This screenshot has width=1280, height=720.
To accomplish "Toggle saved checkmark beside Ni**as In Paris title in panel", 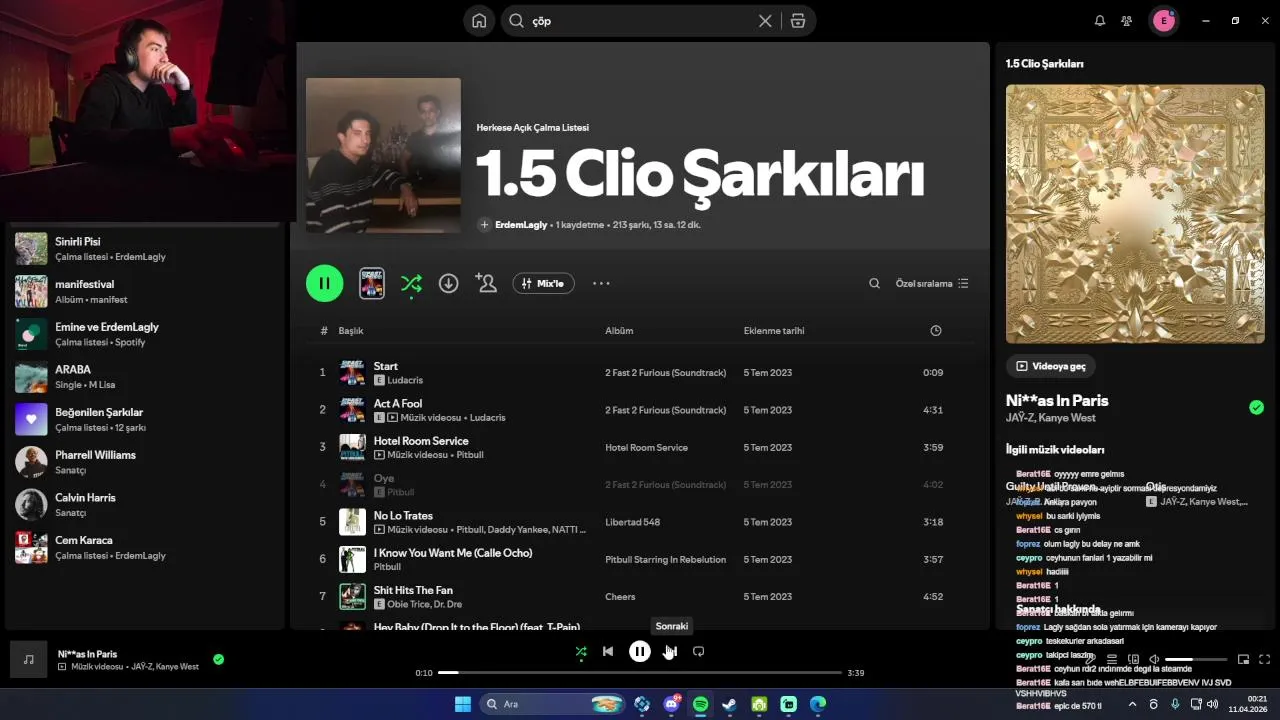I will click(1256, 407).
